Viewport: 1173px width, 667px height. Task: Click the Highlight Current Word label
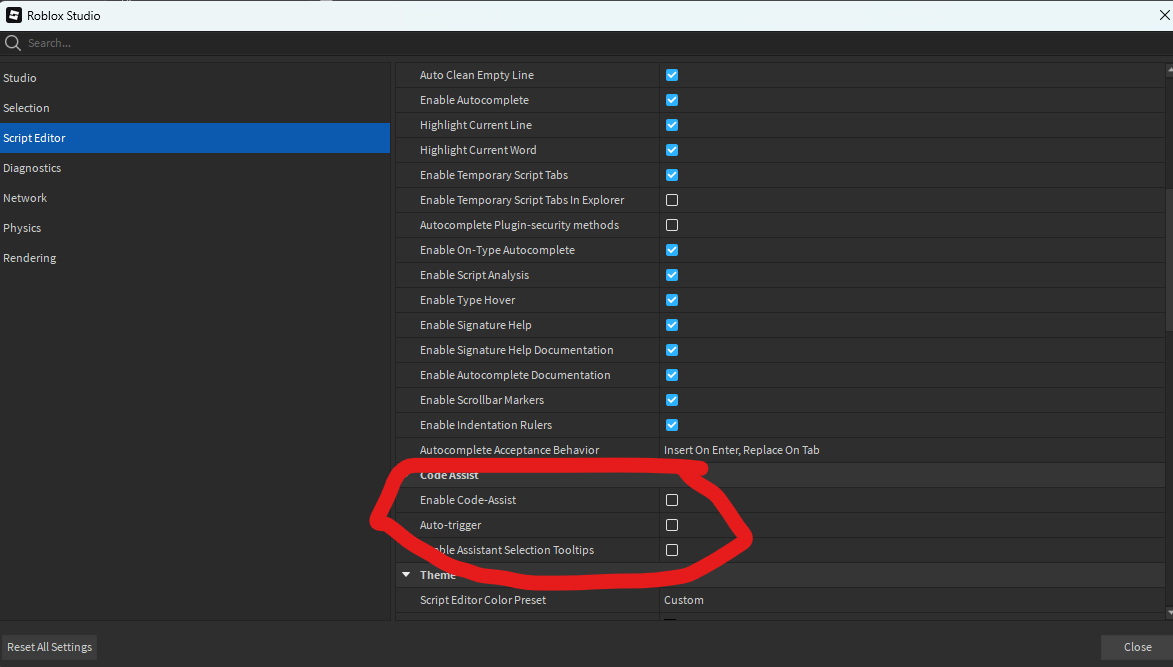click(x=478, y=150)
